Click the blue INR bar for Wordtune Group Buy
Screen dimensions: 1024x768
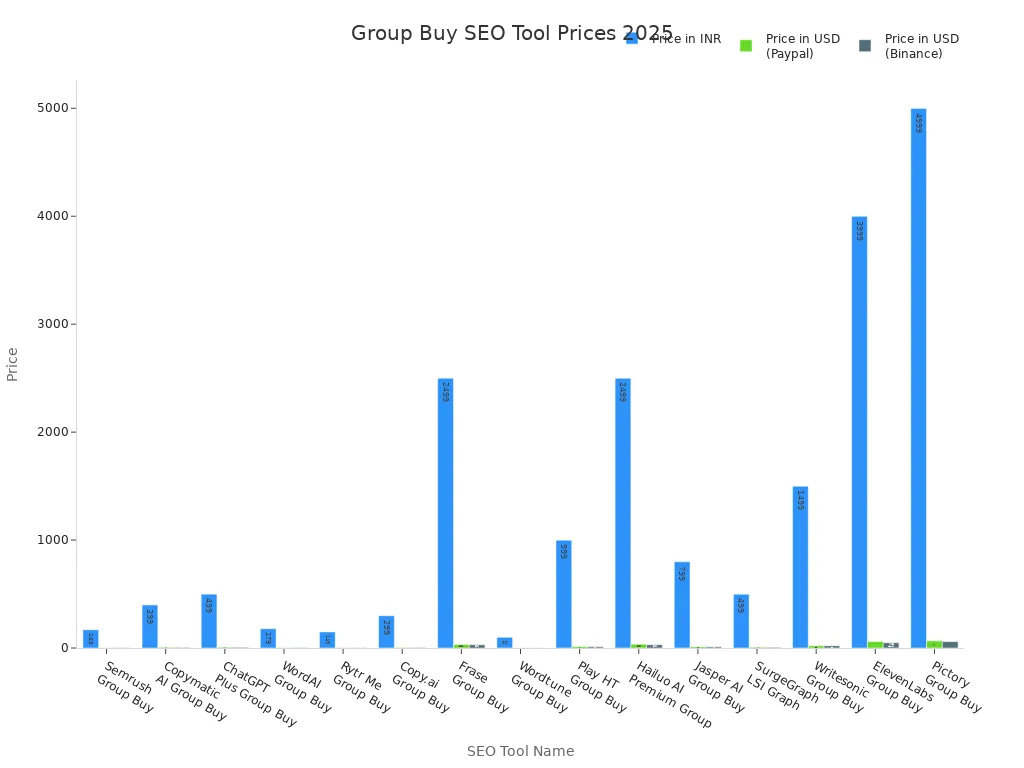pos(504,643)
